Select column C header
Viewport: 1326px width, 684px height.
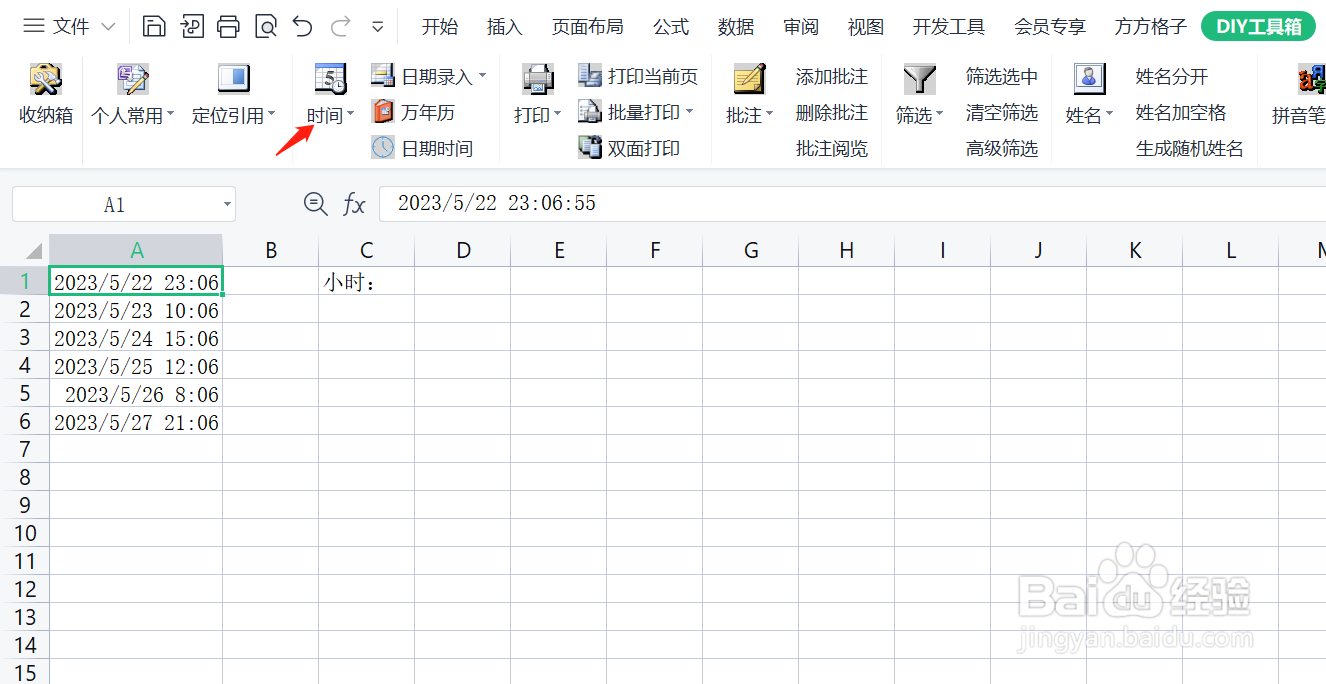[x=367, y=251]
